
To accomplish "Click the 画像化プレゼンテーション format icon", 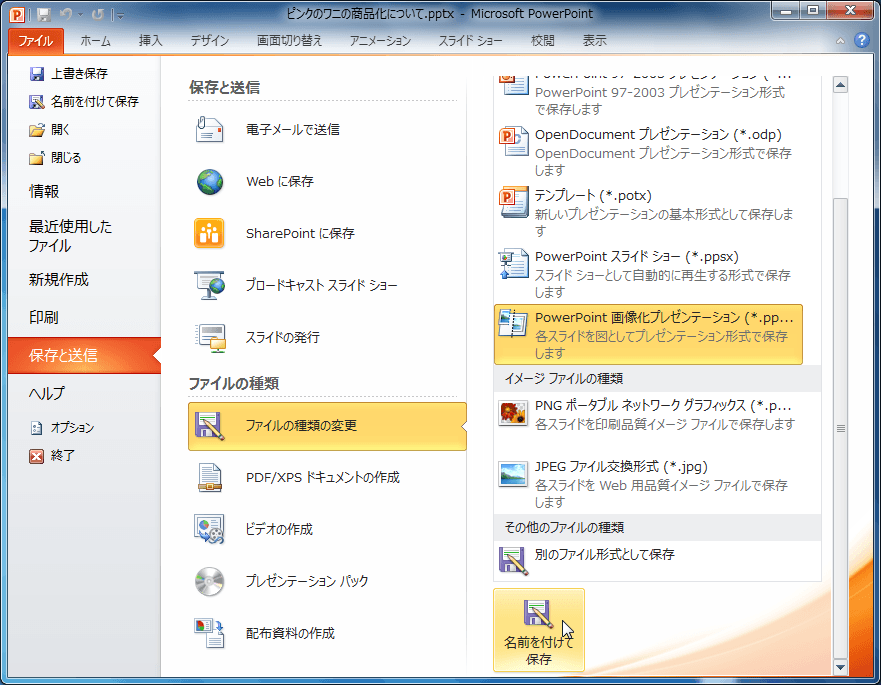I will (514, 324).
